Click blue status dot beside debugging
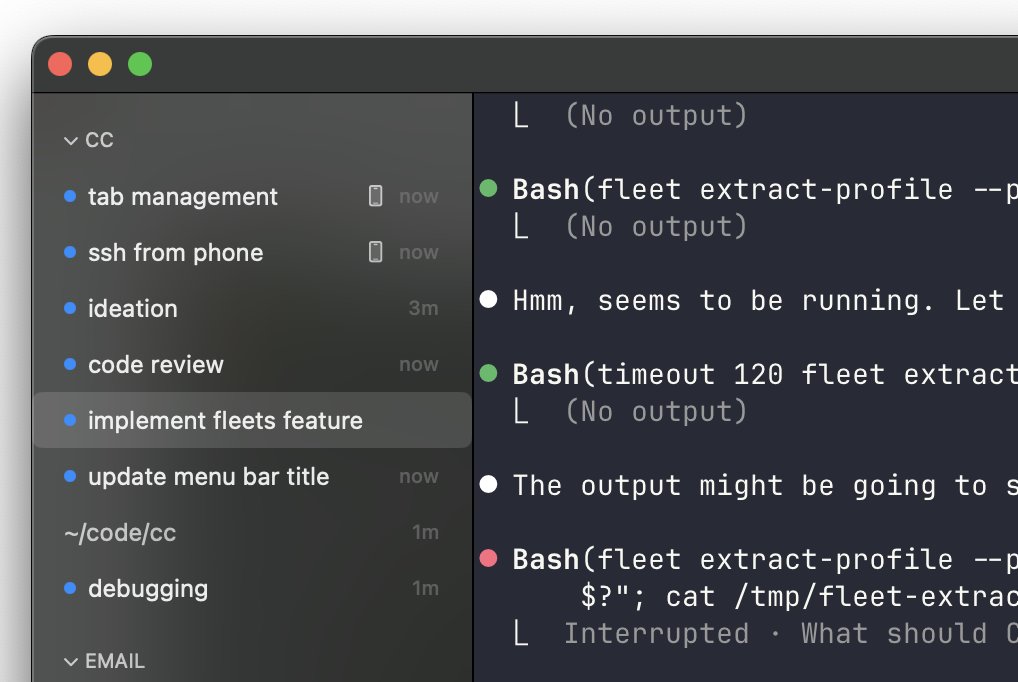1018x682 pixels. pyautogui.click(x=70, y=588)
